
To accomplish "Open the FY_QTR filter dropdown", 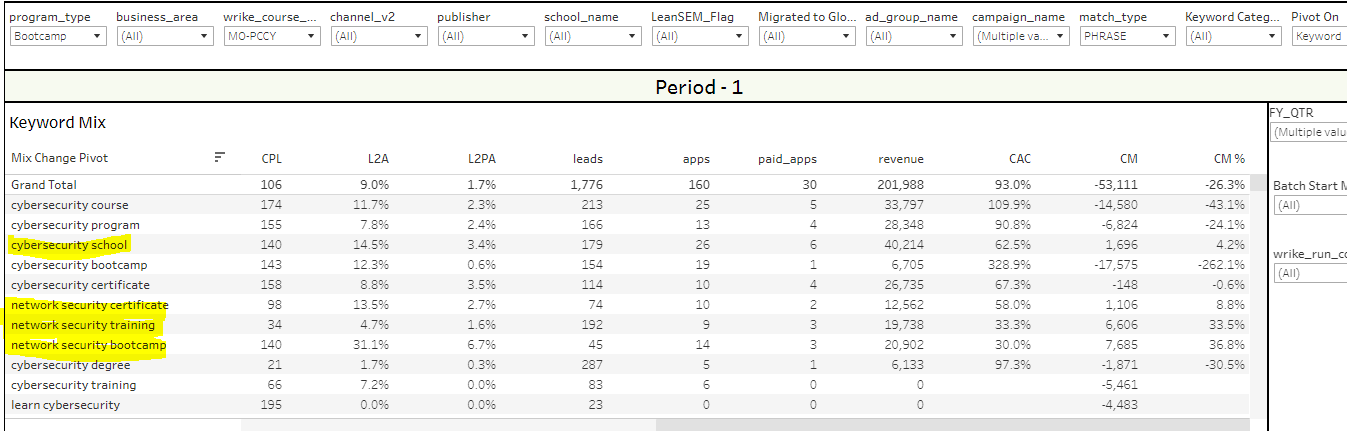I will [x=1308, y=132].
